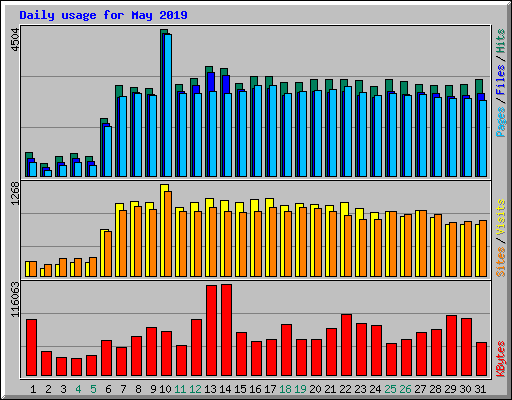Click the 'Pages / Files / Hits' legend label
512x400 pixels.
tap(501, 83)
